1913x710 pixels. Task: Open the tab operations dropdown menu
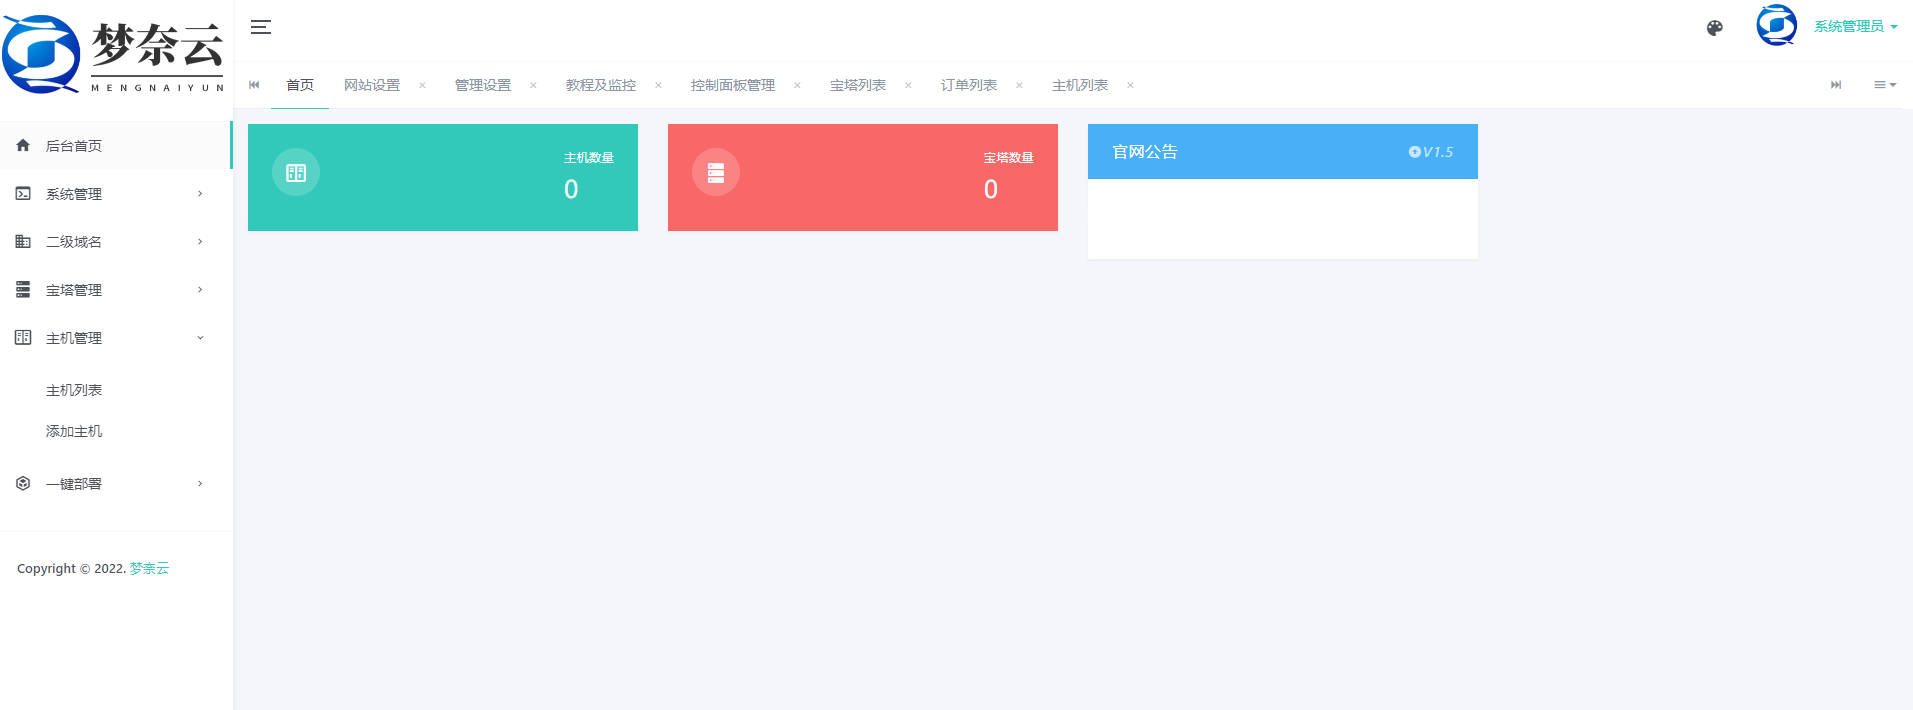(x=1884, y=85)
